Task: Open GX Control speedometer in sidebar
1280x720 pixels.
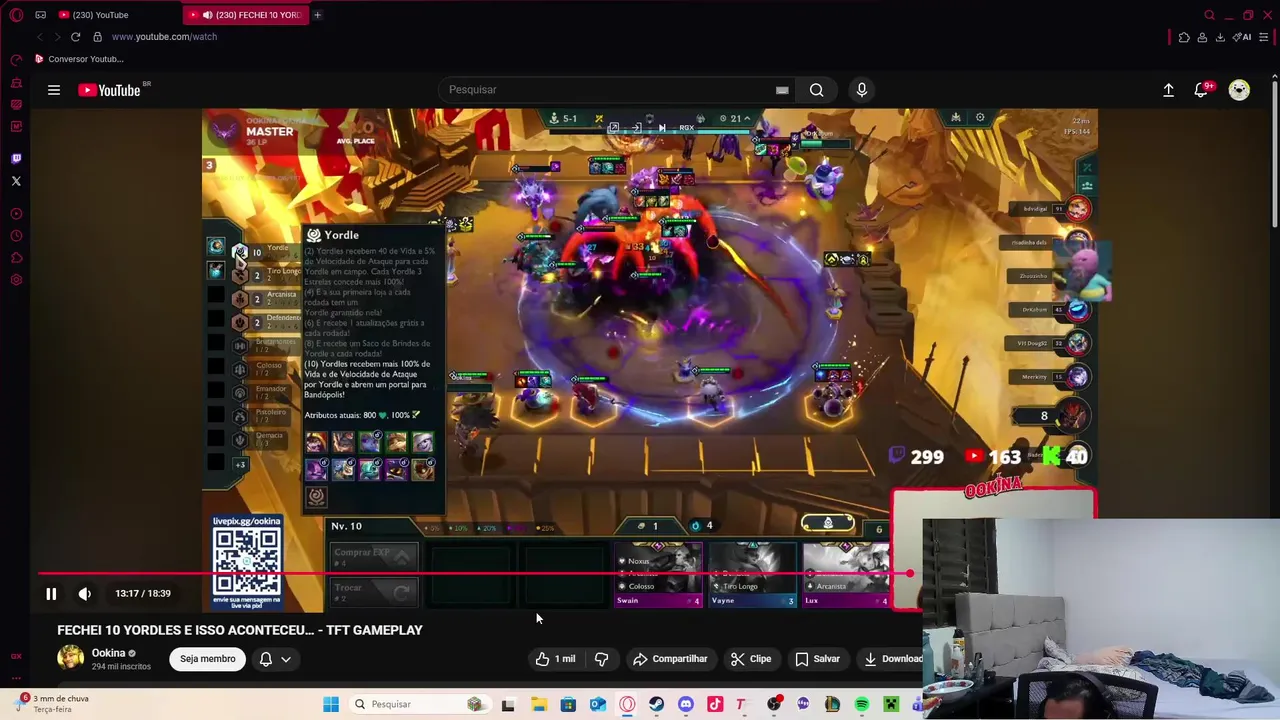Action: tap(16, 60)
